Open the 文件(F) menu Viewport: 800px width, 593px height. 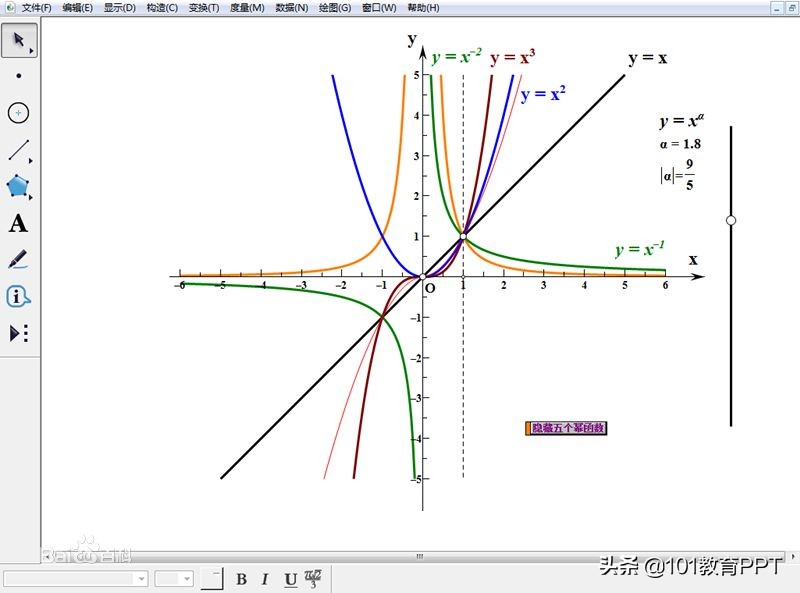(36, 8)
